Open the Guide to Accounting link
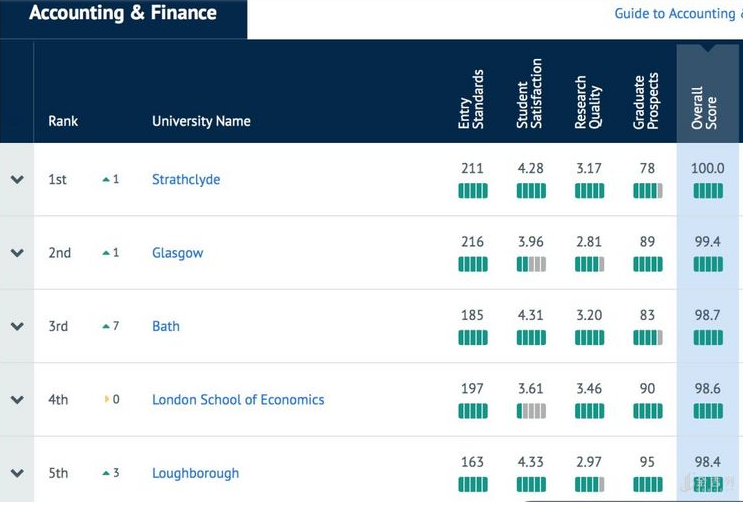Screen dimensions: 743x506 click(676, 14)
